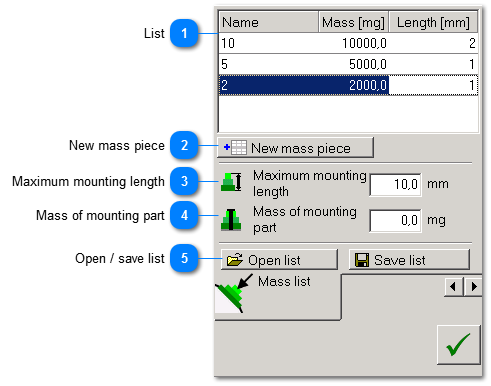The image size is (491, 386).
Task: Confirm with the green checkmark button
Action: (x=459, y=345)
